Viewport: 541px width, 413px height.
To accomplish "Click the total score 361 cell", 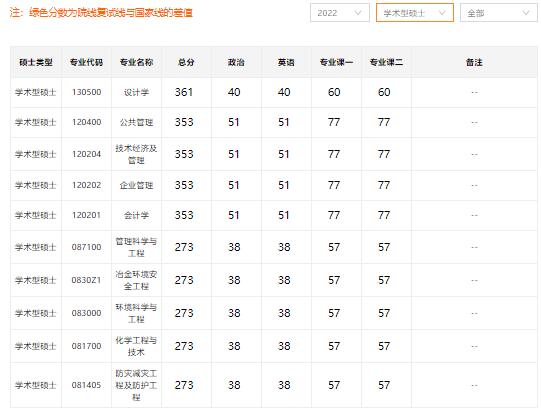I will click(184, 92).
